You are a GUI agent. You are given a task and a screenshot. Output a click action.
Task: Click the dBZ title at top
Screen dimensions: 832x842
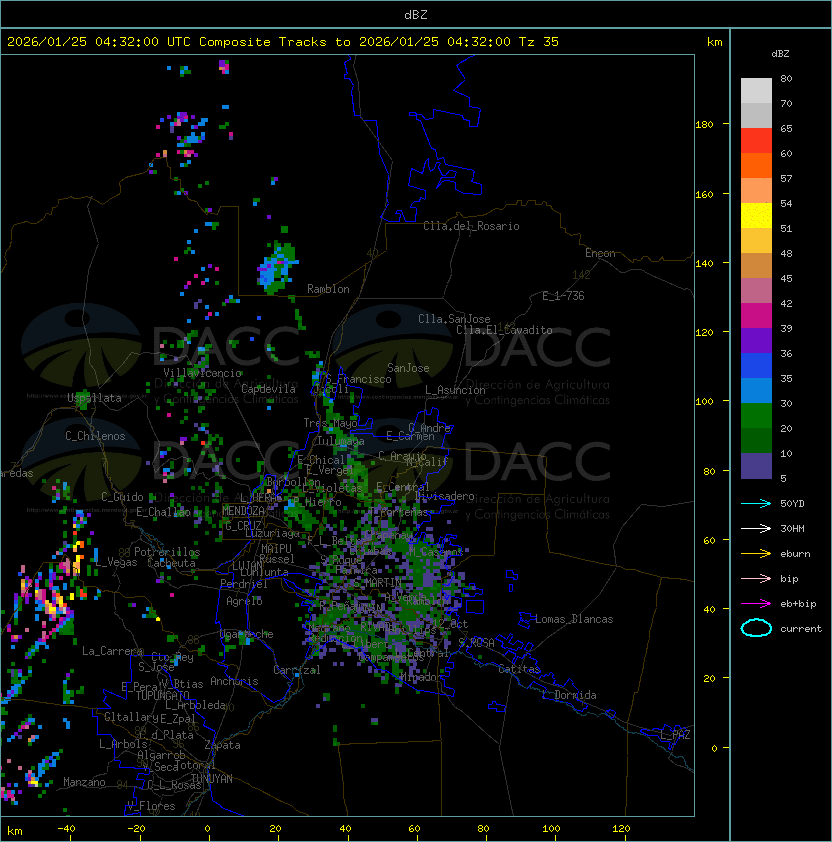416,14
